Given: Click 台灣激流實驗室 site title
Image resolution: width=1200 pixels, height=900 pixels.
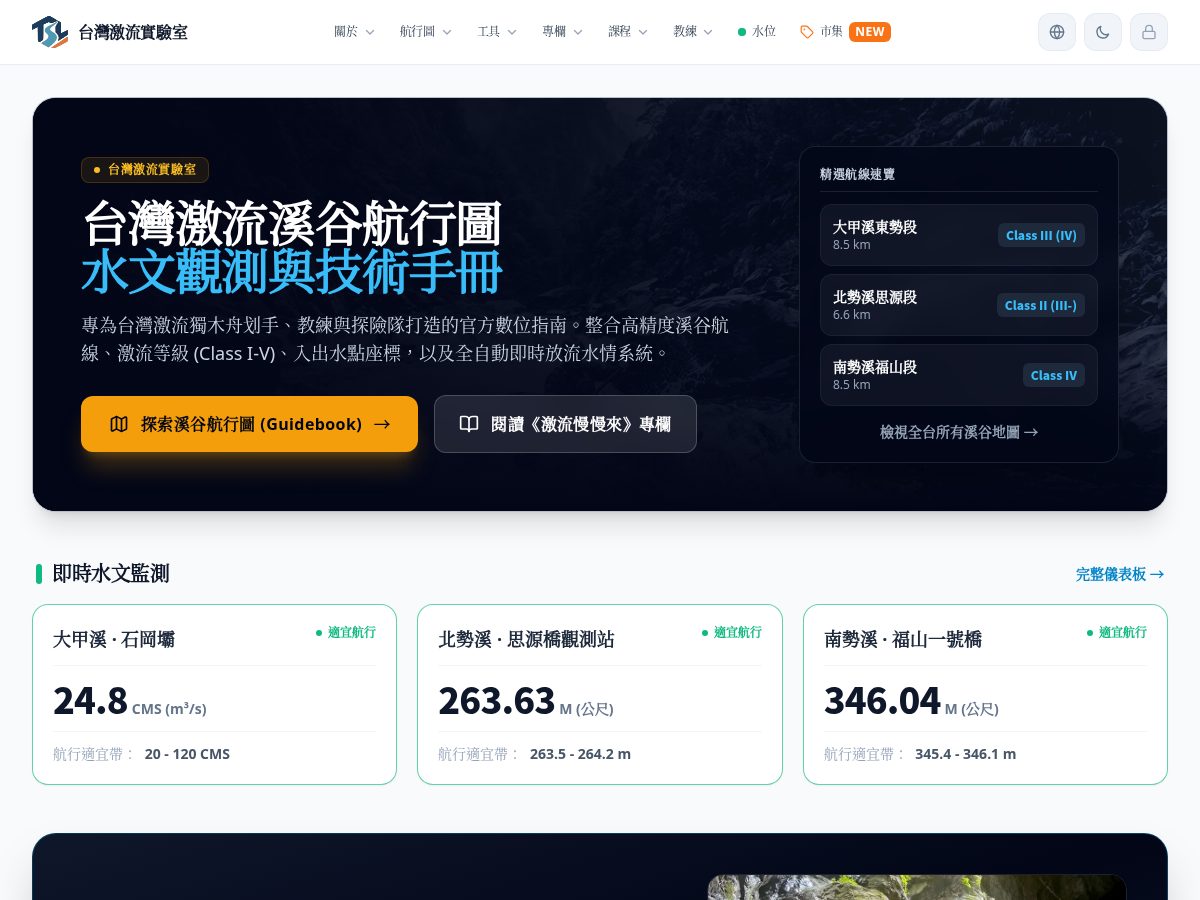Looking at the screenshot, I should [x=133, y=32].
